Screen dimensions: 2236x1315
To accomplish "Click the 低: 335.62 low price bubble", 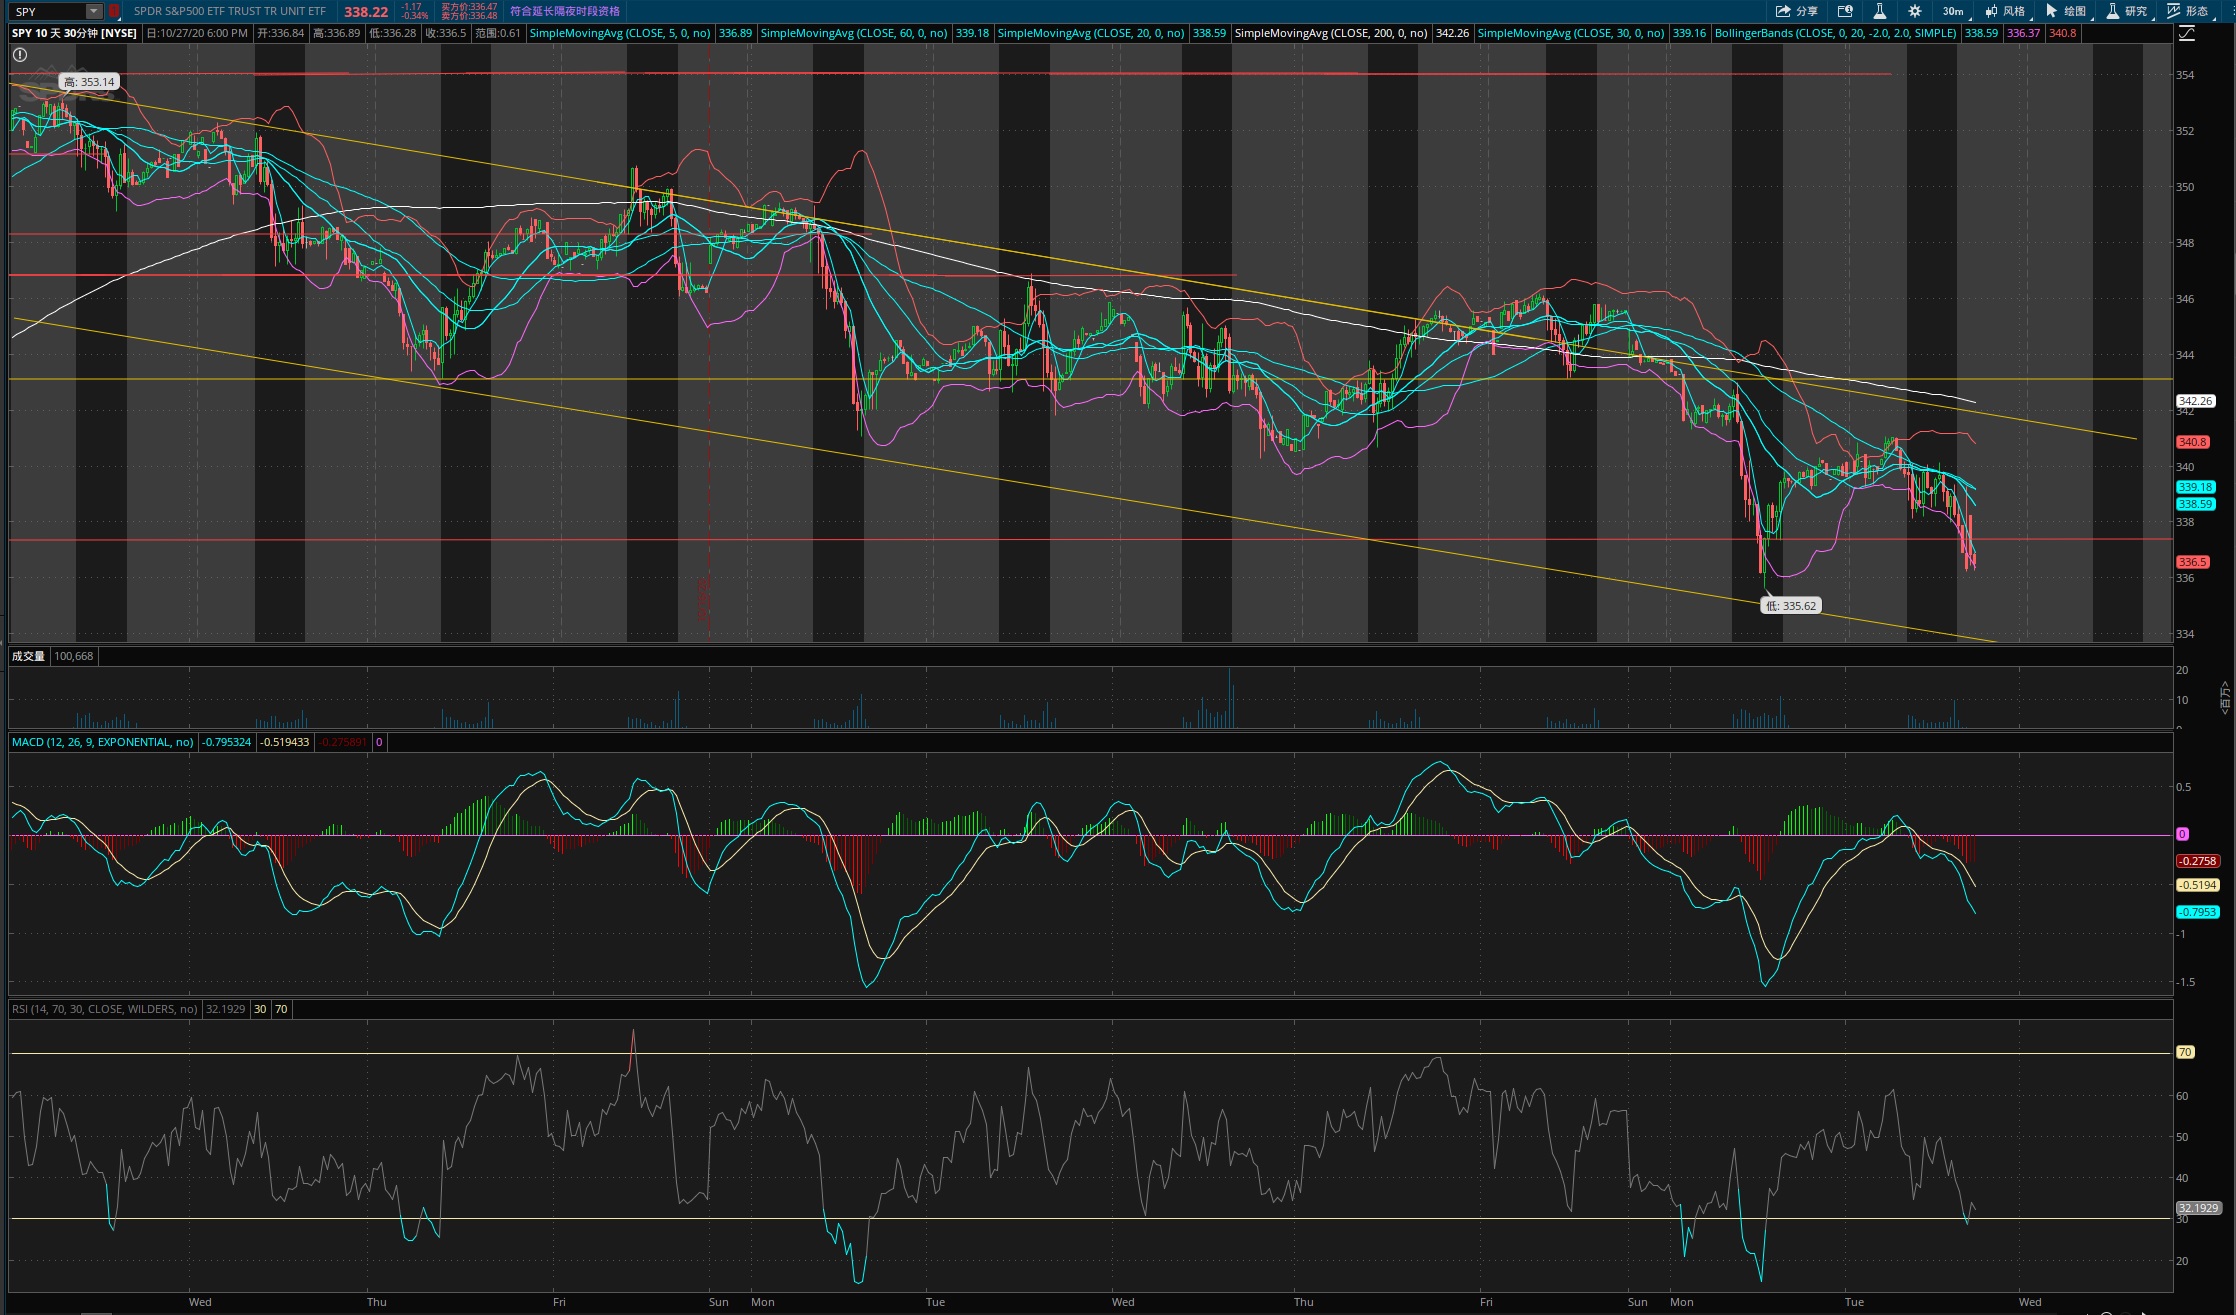I will tap(1790, 605).
